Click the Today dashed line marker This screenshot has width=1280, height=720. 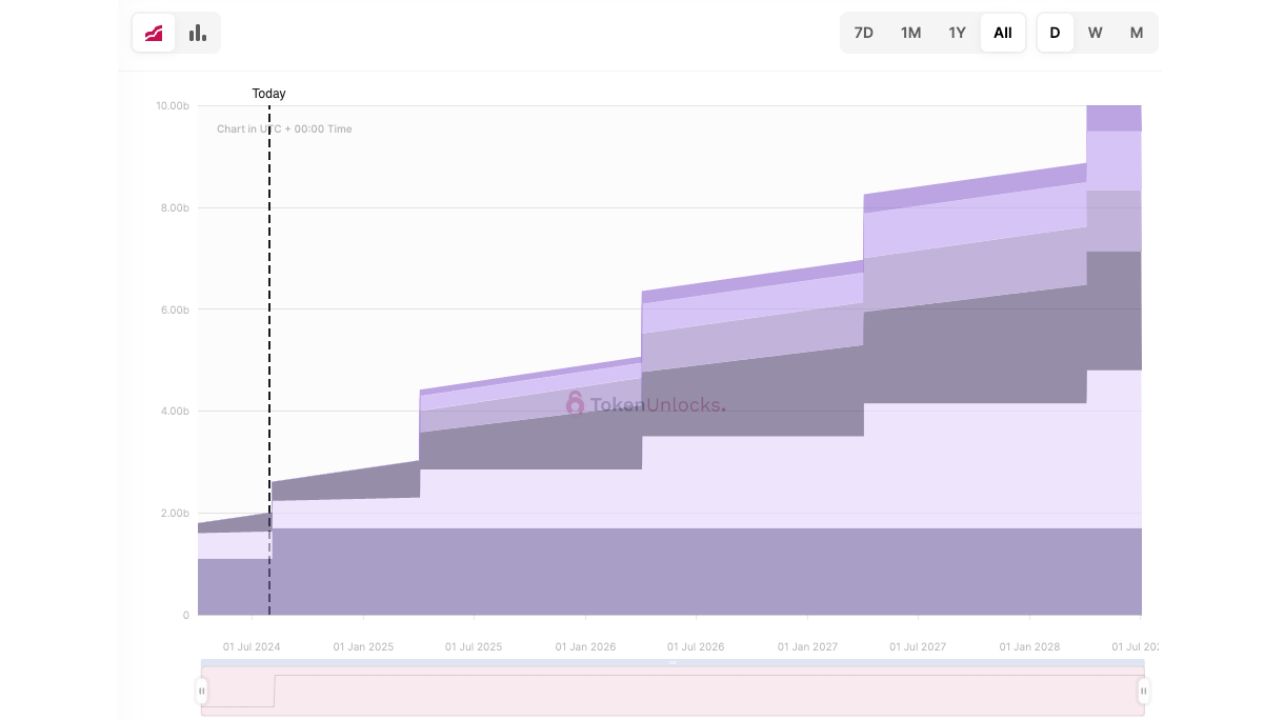(269, 360)
